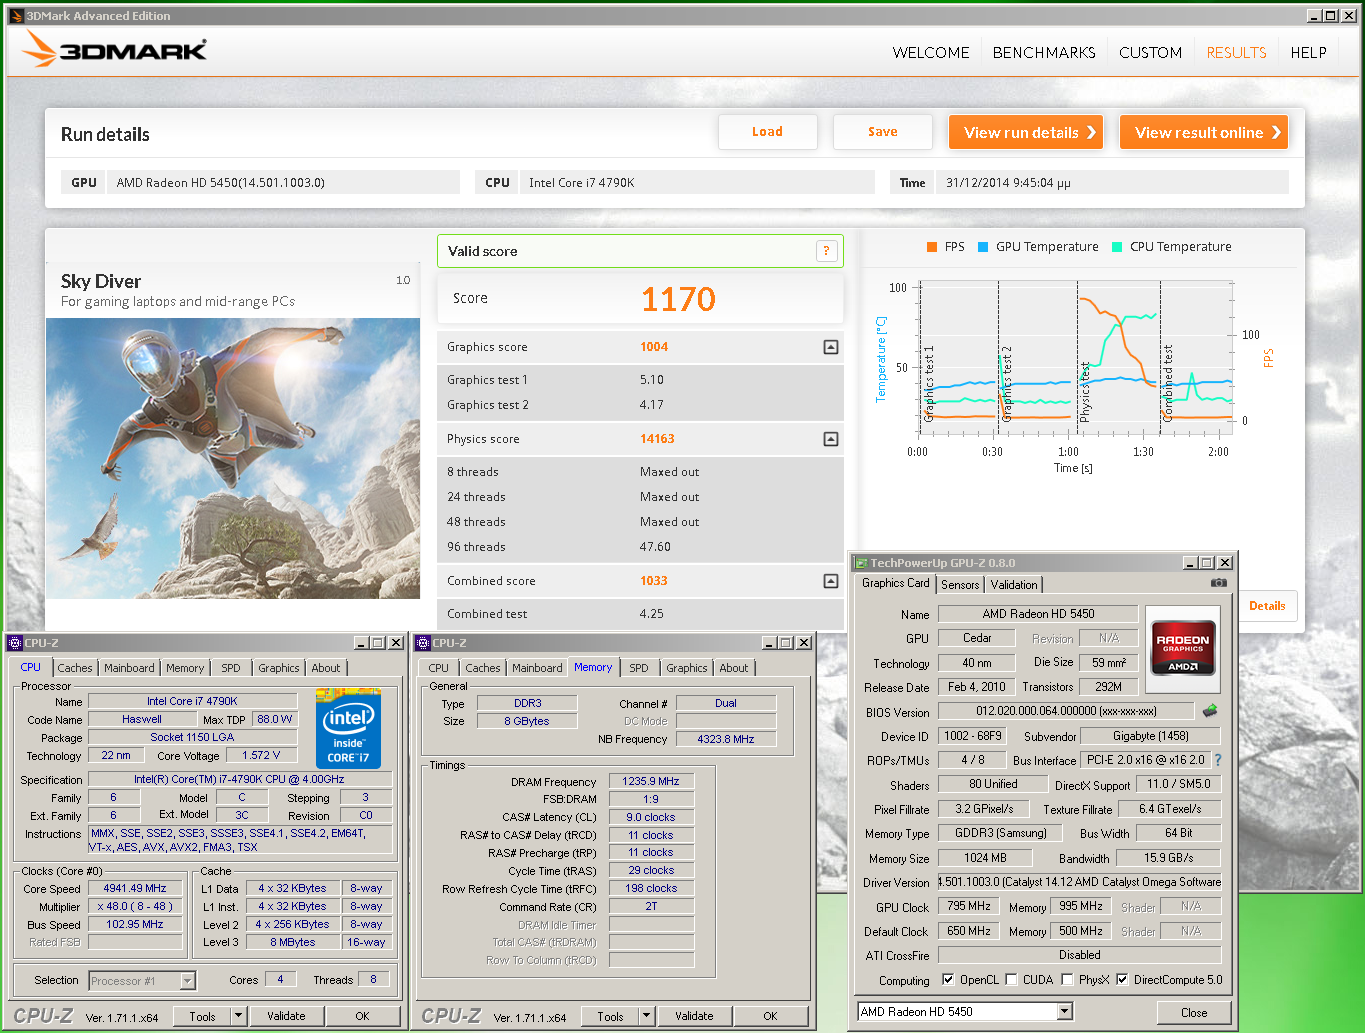Screen dimensions: 1365x1033
Task: Switch to Mainboard tab in left CPU-Z window
Action: tap(130, 668)
